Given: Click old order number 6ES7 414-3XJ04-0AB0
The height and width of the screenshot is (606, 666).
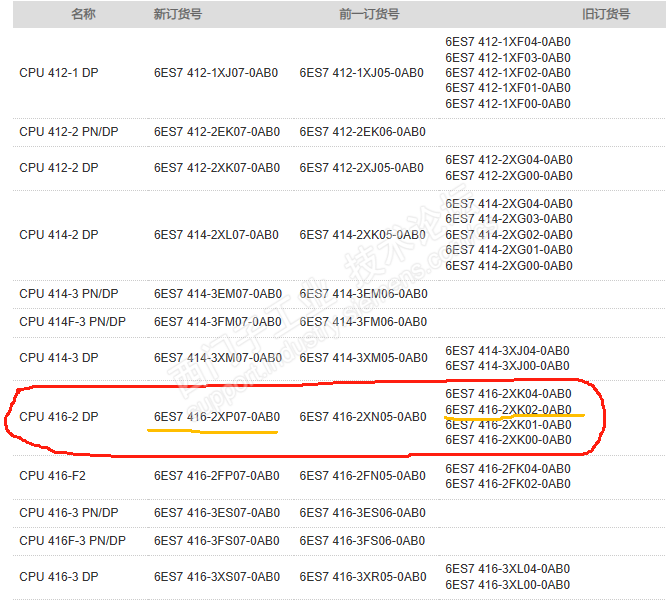Looking at the screenshot, I should 507,350.
